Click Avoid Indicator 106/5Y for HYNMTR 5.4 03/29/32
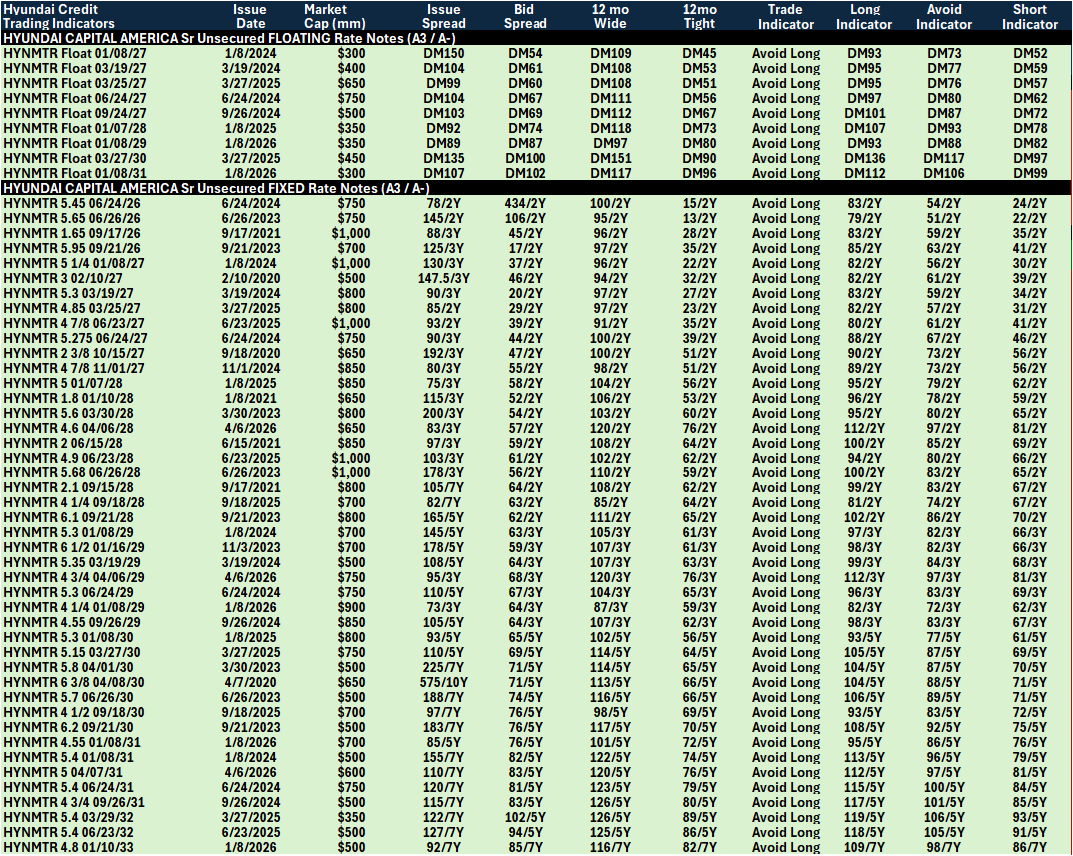Screen dimensions: 1073x856 (x=944, y=817)
